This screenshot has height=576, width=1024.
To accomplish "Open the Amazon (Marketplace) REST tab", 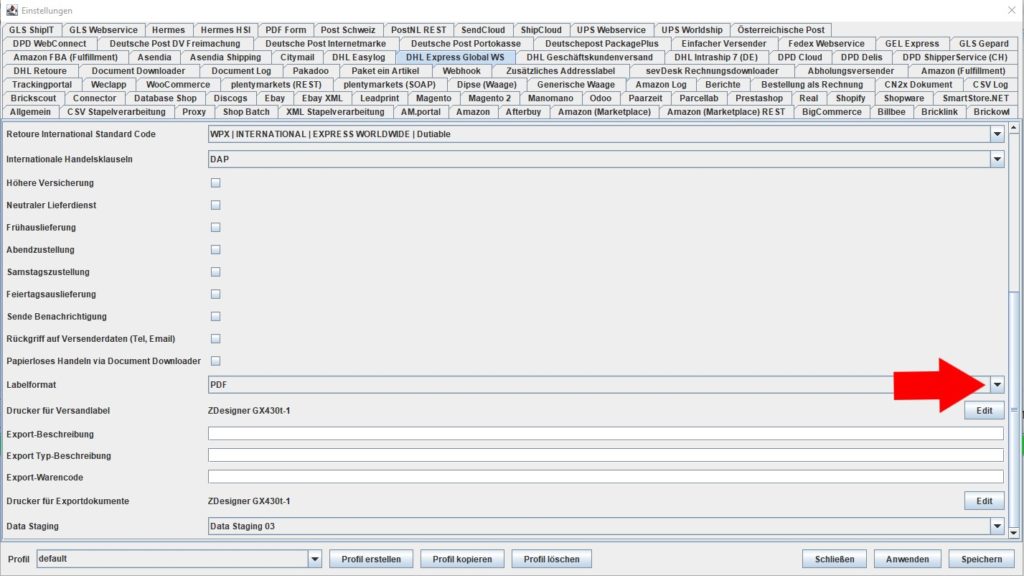I will click(x=726, y=112).
